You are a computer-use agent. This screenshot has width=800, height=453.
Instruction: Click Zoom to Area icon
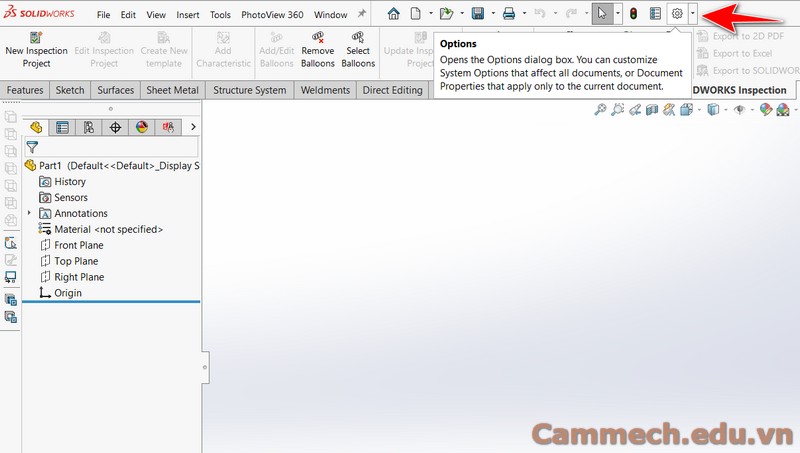[617, 109]
